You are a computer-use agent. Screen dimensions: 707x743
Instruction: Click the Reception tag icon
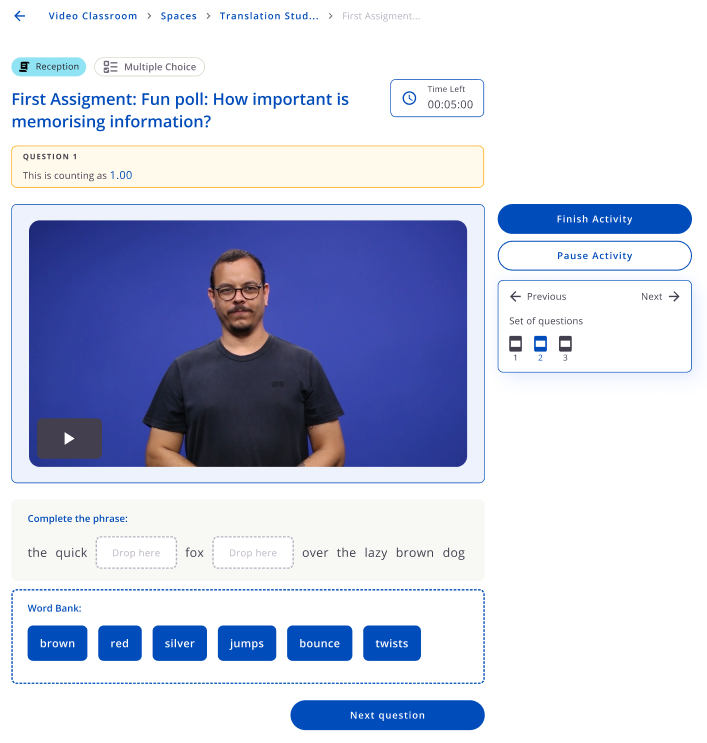[24, 67]
